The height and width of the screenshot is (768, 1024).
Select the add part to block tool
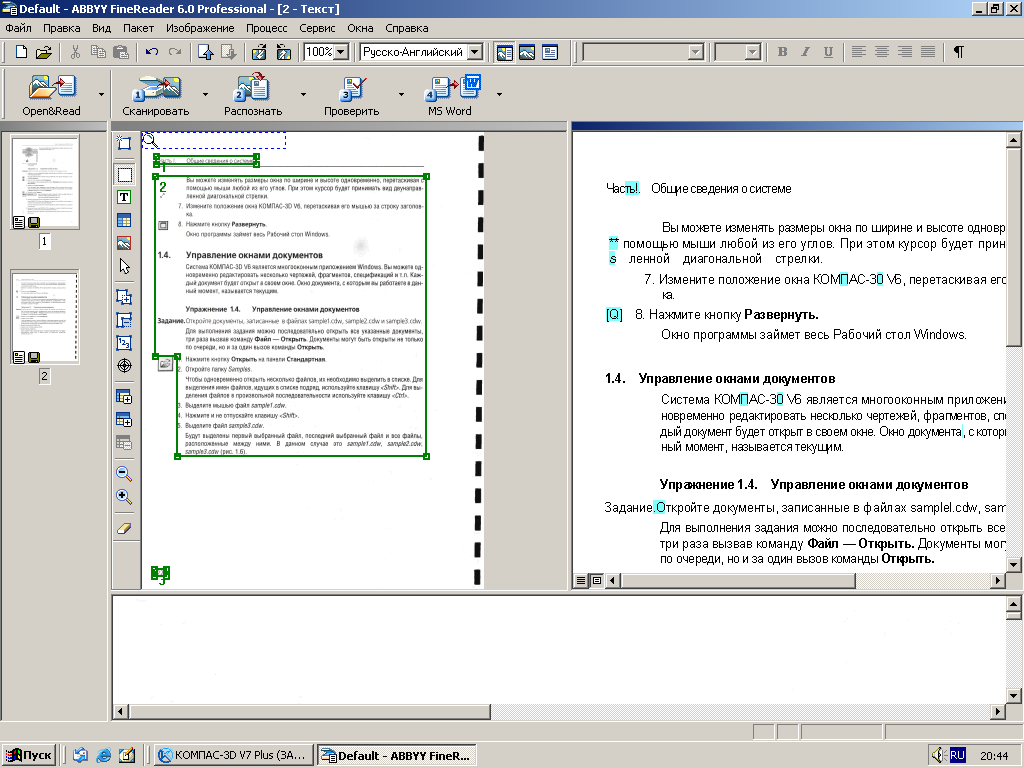pyautogui.click(x=124, y=297)
